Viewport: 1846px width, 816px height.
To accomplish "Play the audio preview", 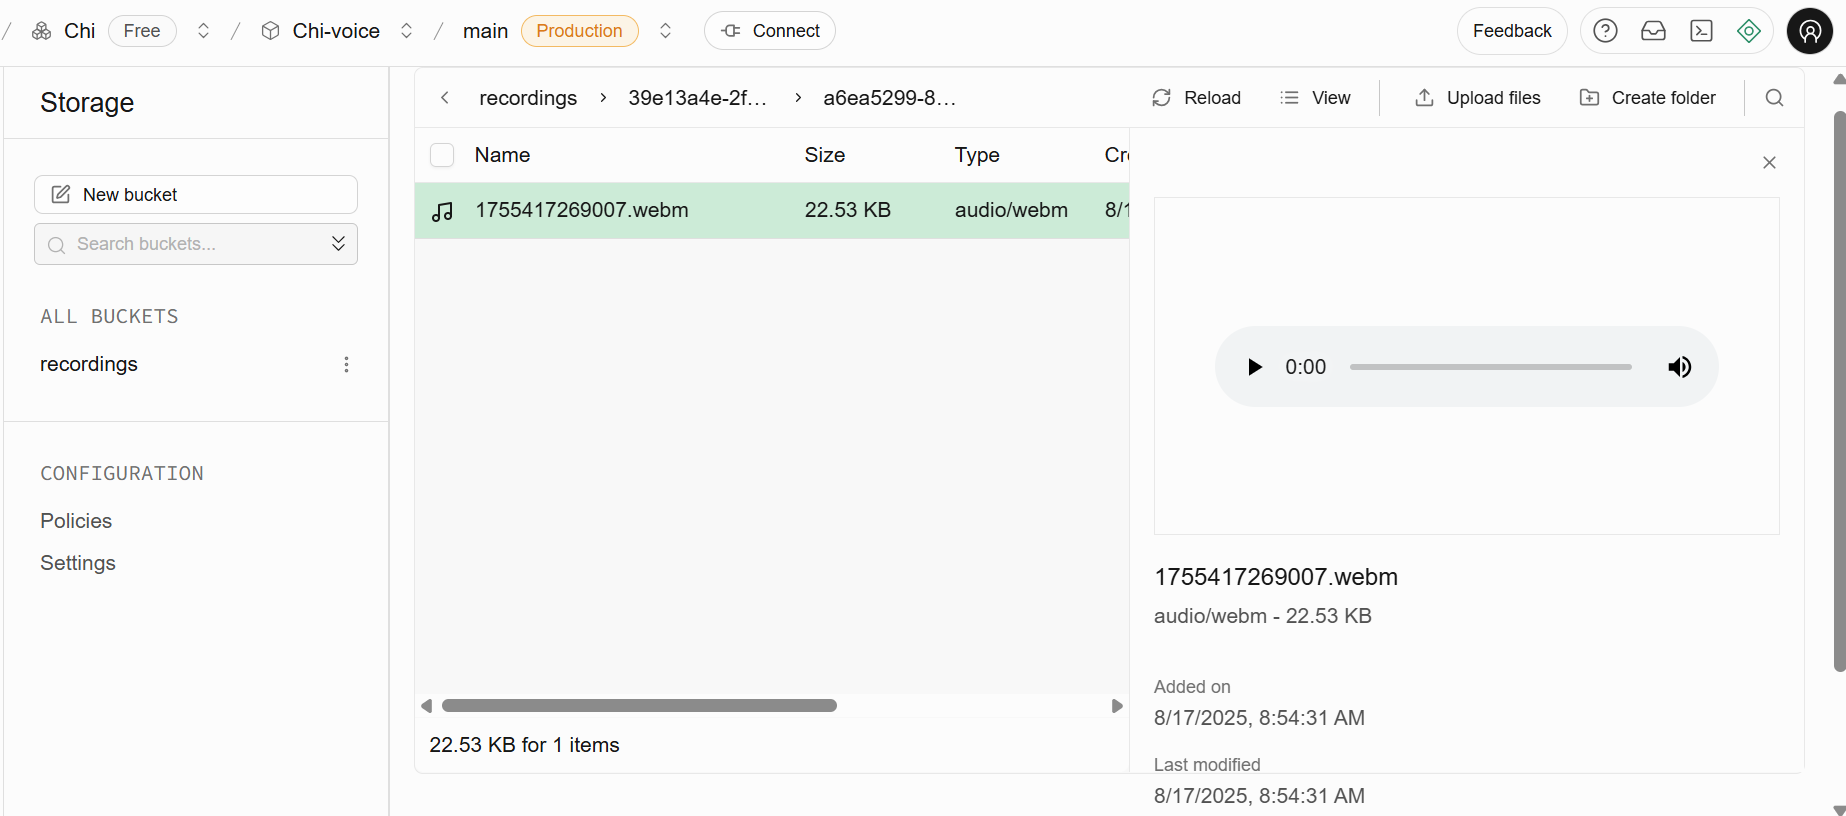I will click(1254, 367).
